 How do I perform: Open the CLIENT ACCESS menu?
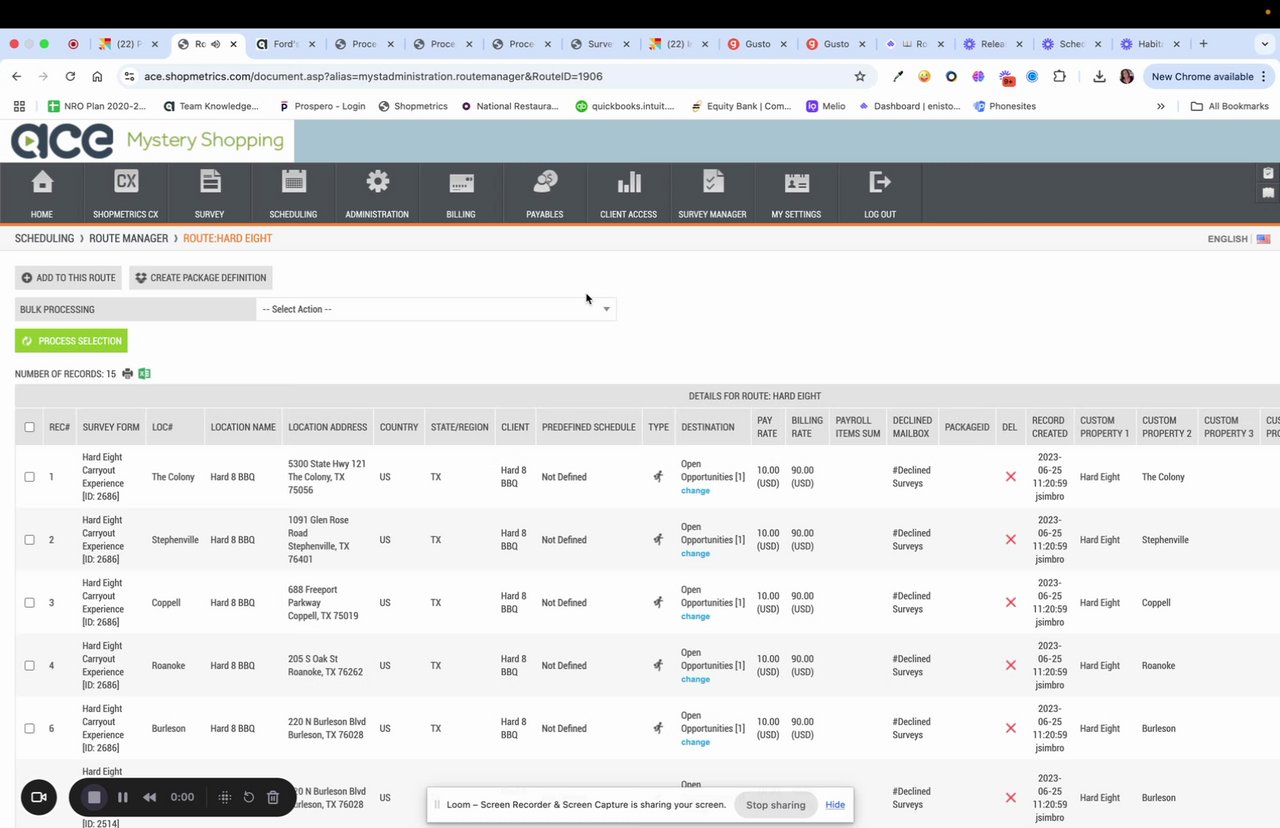click(629, 194)
